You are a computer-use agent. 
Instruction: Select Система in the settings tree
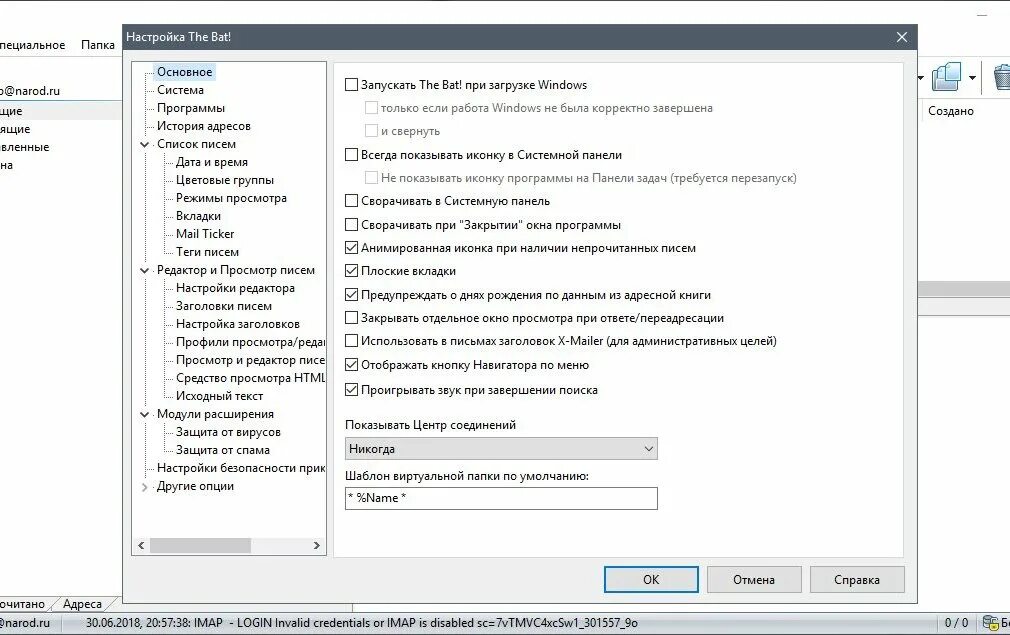click(180, 90)
